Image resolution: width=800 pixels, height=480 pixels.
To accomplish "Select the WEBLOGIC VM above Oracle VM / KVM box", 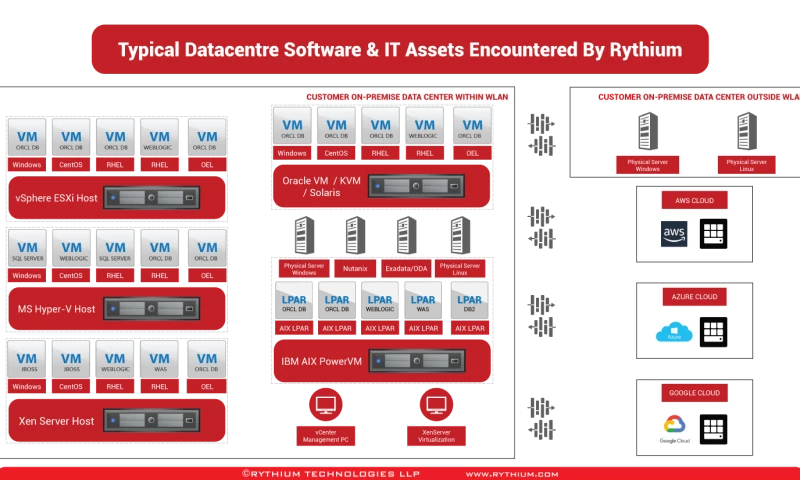I will (x=424, y=125).
